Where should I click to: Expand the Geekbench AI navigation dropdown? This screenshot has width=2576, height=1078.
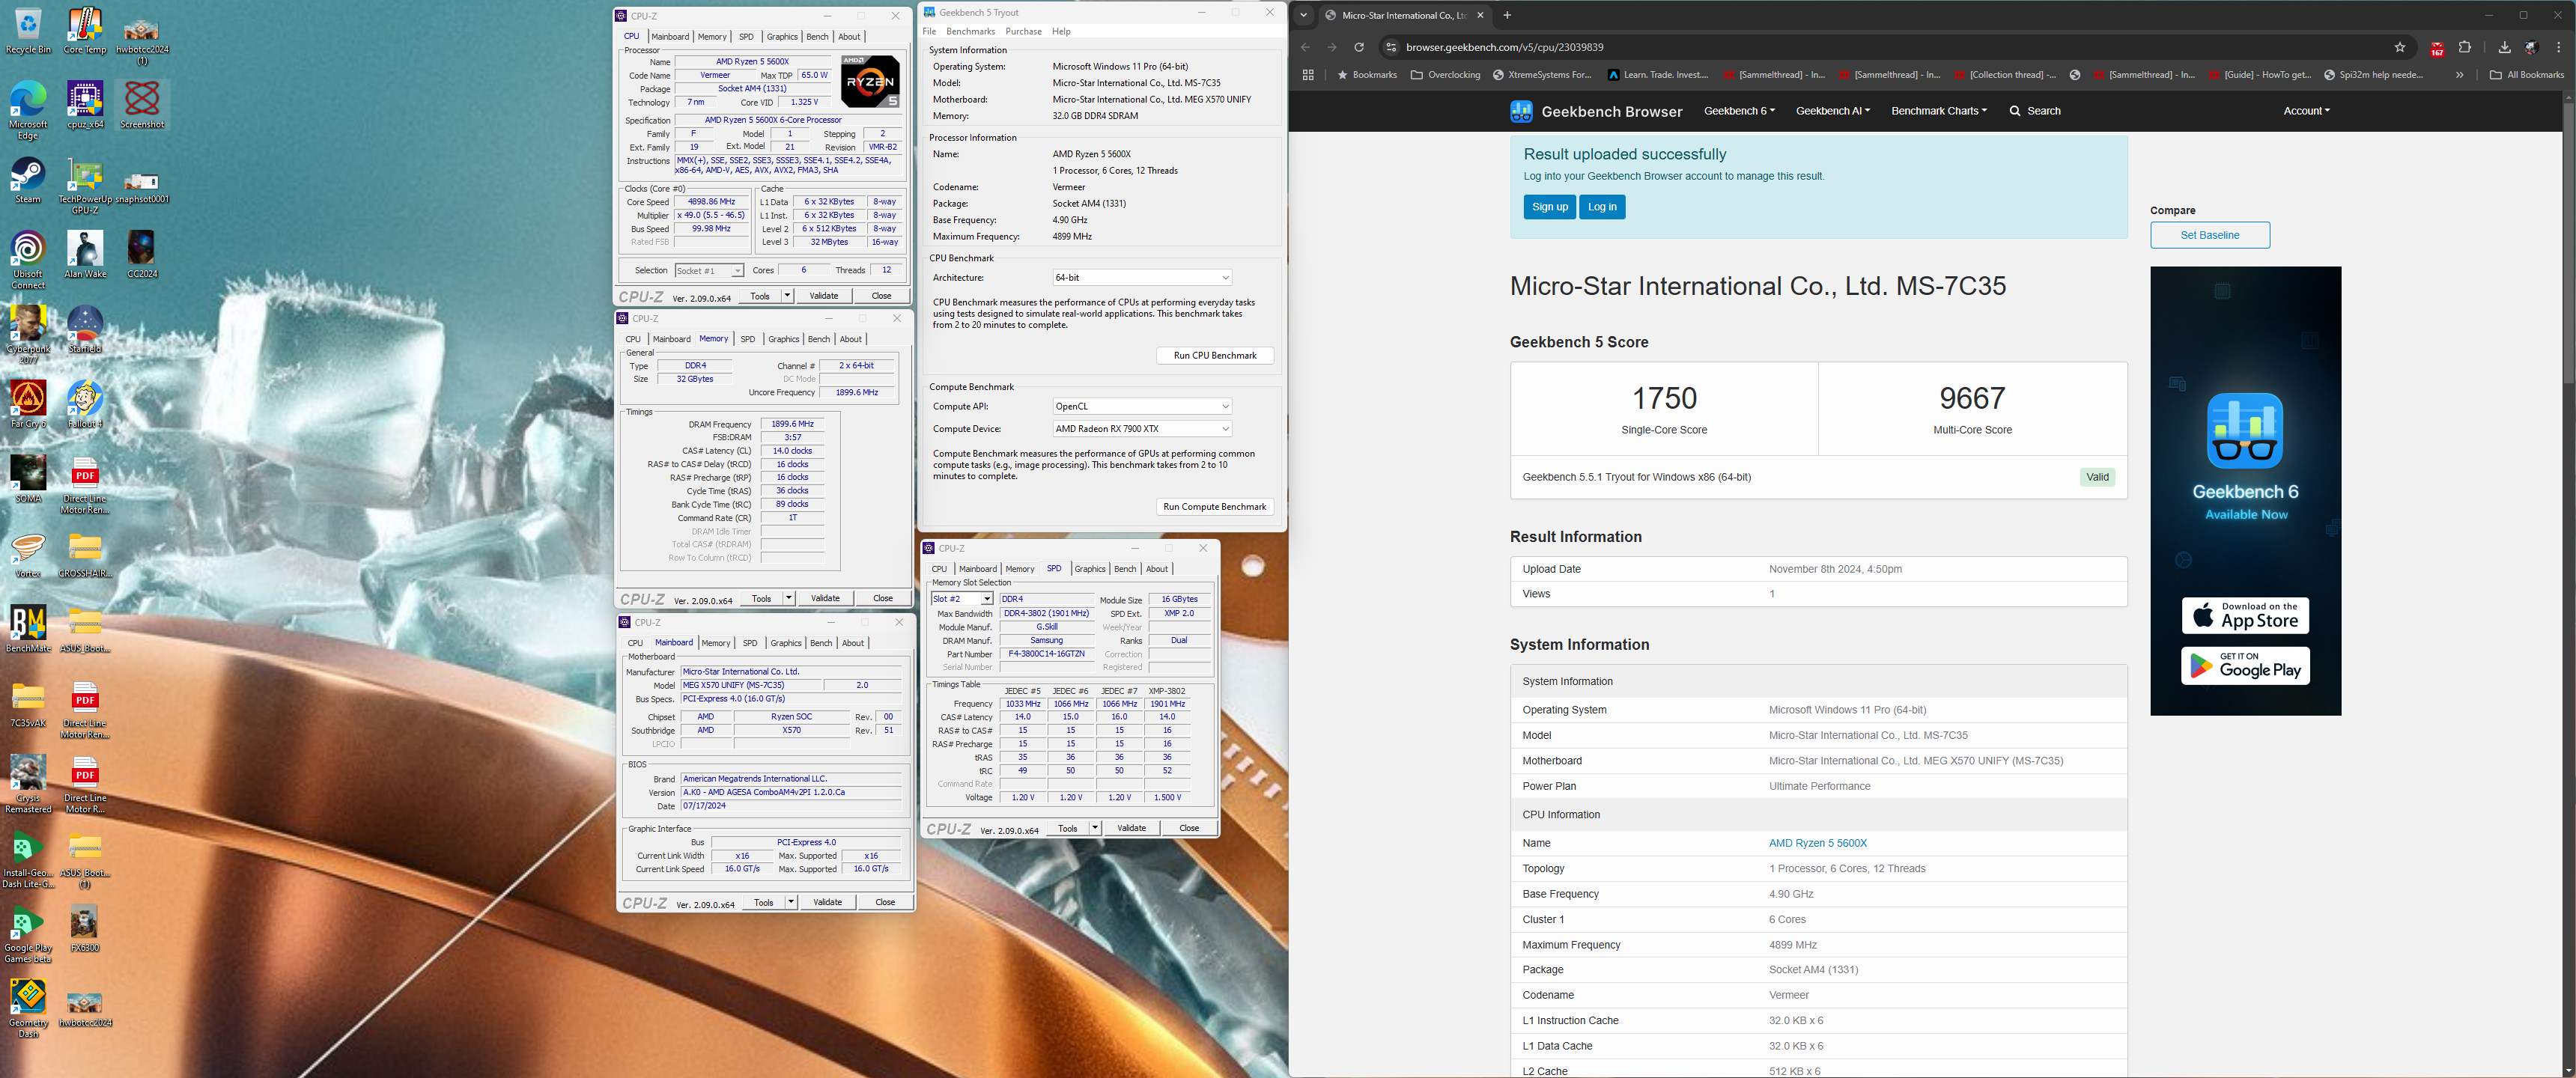coord(1832,111)
